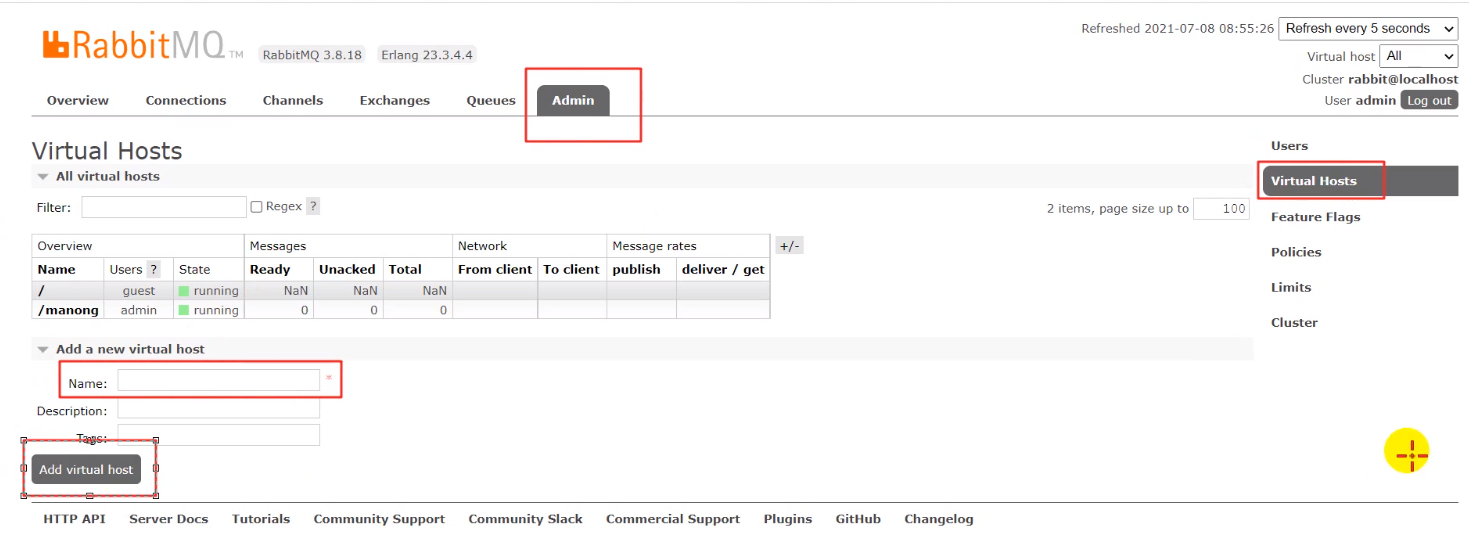Click the Erlang 23.3.4.4 version label
Image resolution: width=1469 pixels, height=552 pixels.
pyautogui.click(x=427, y=55)
